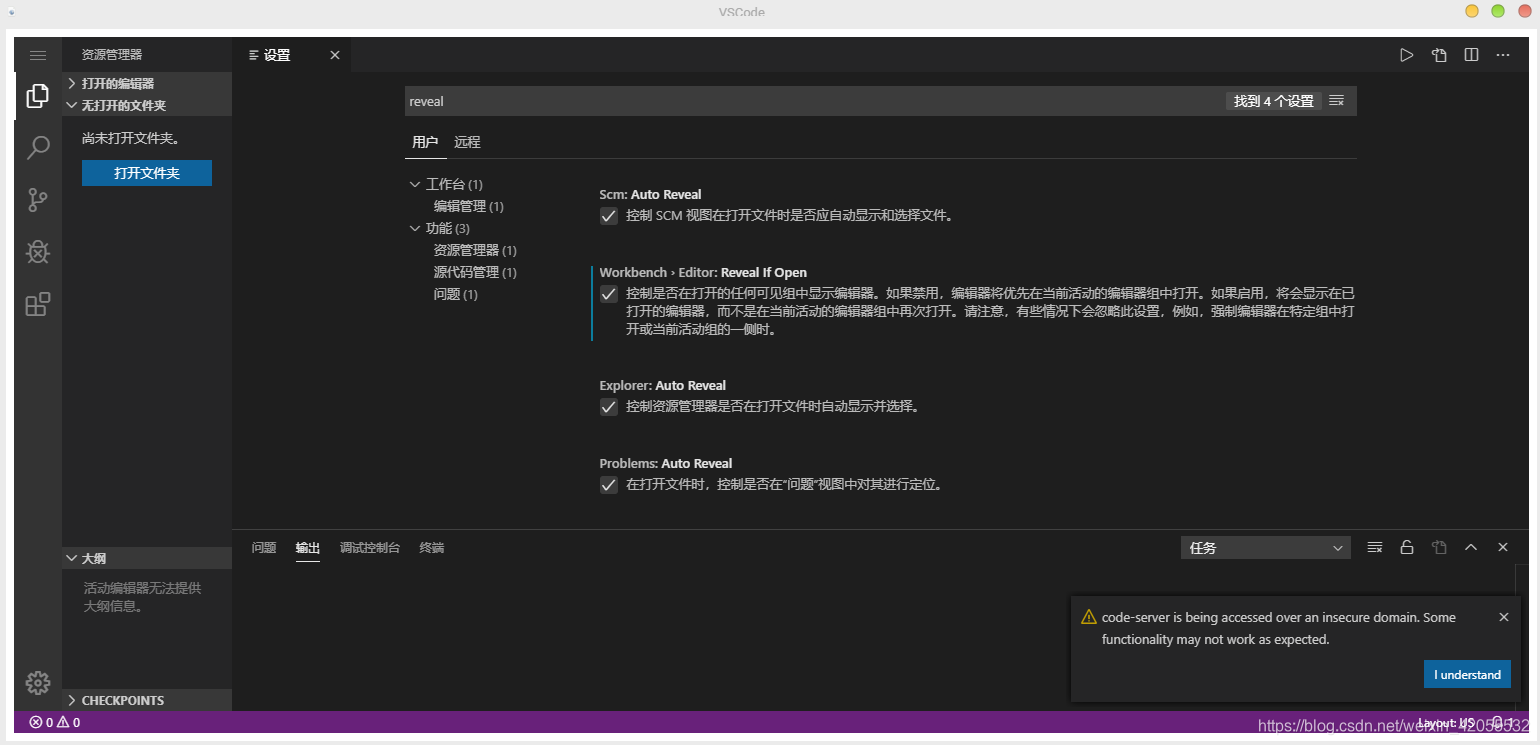Click the 打开文件夹 button
Image resolution: width=1540 pixels, height=745 pixels.
(x=147, y=173)
